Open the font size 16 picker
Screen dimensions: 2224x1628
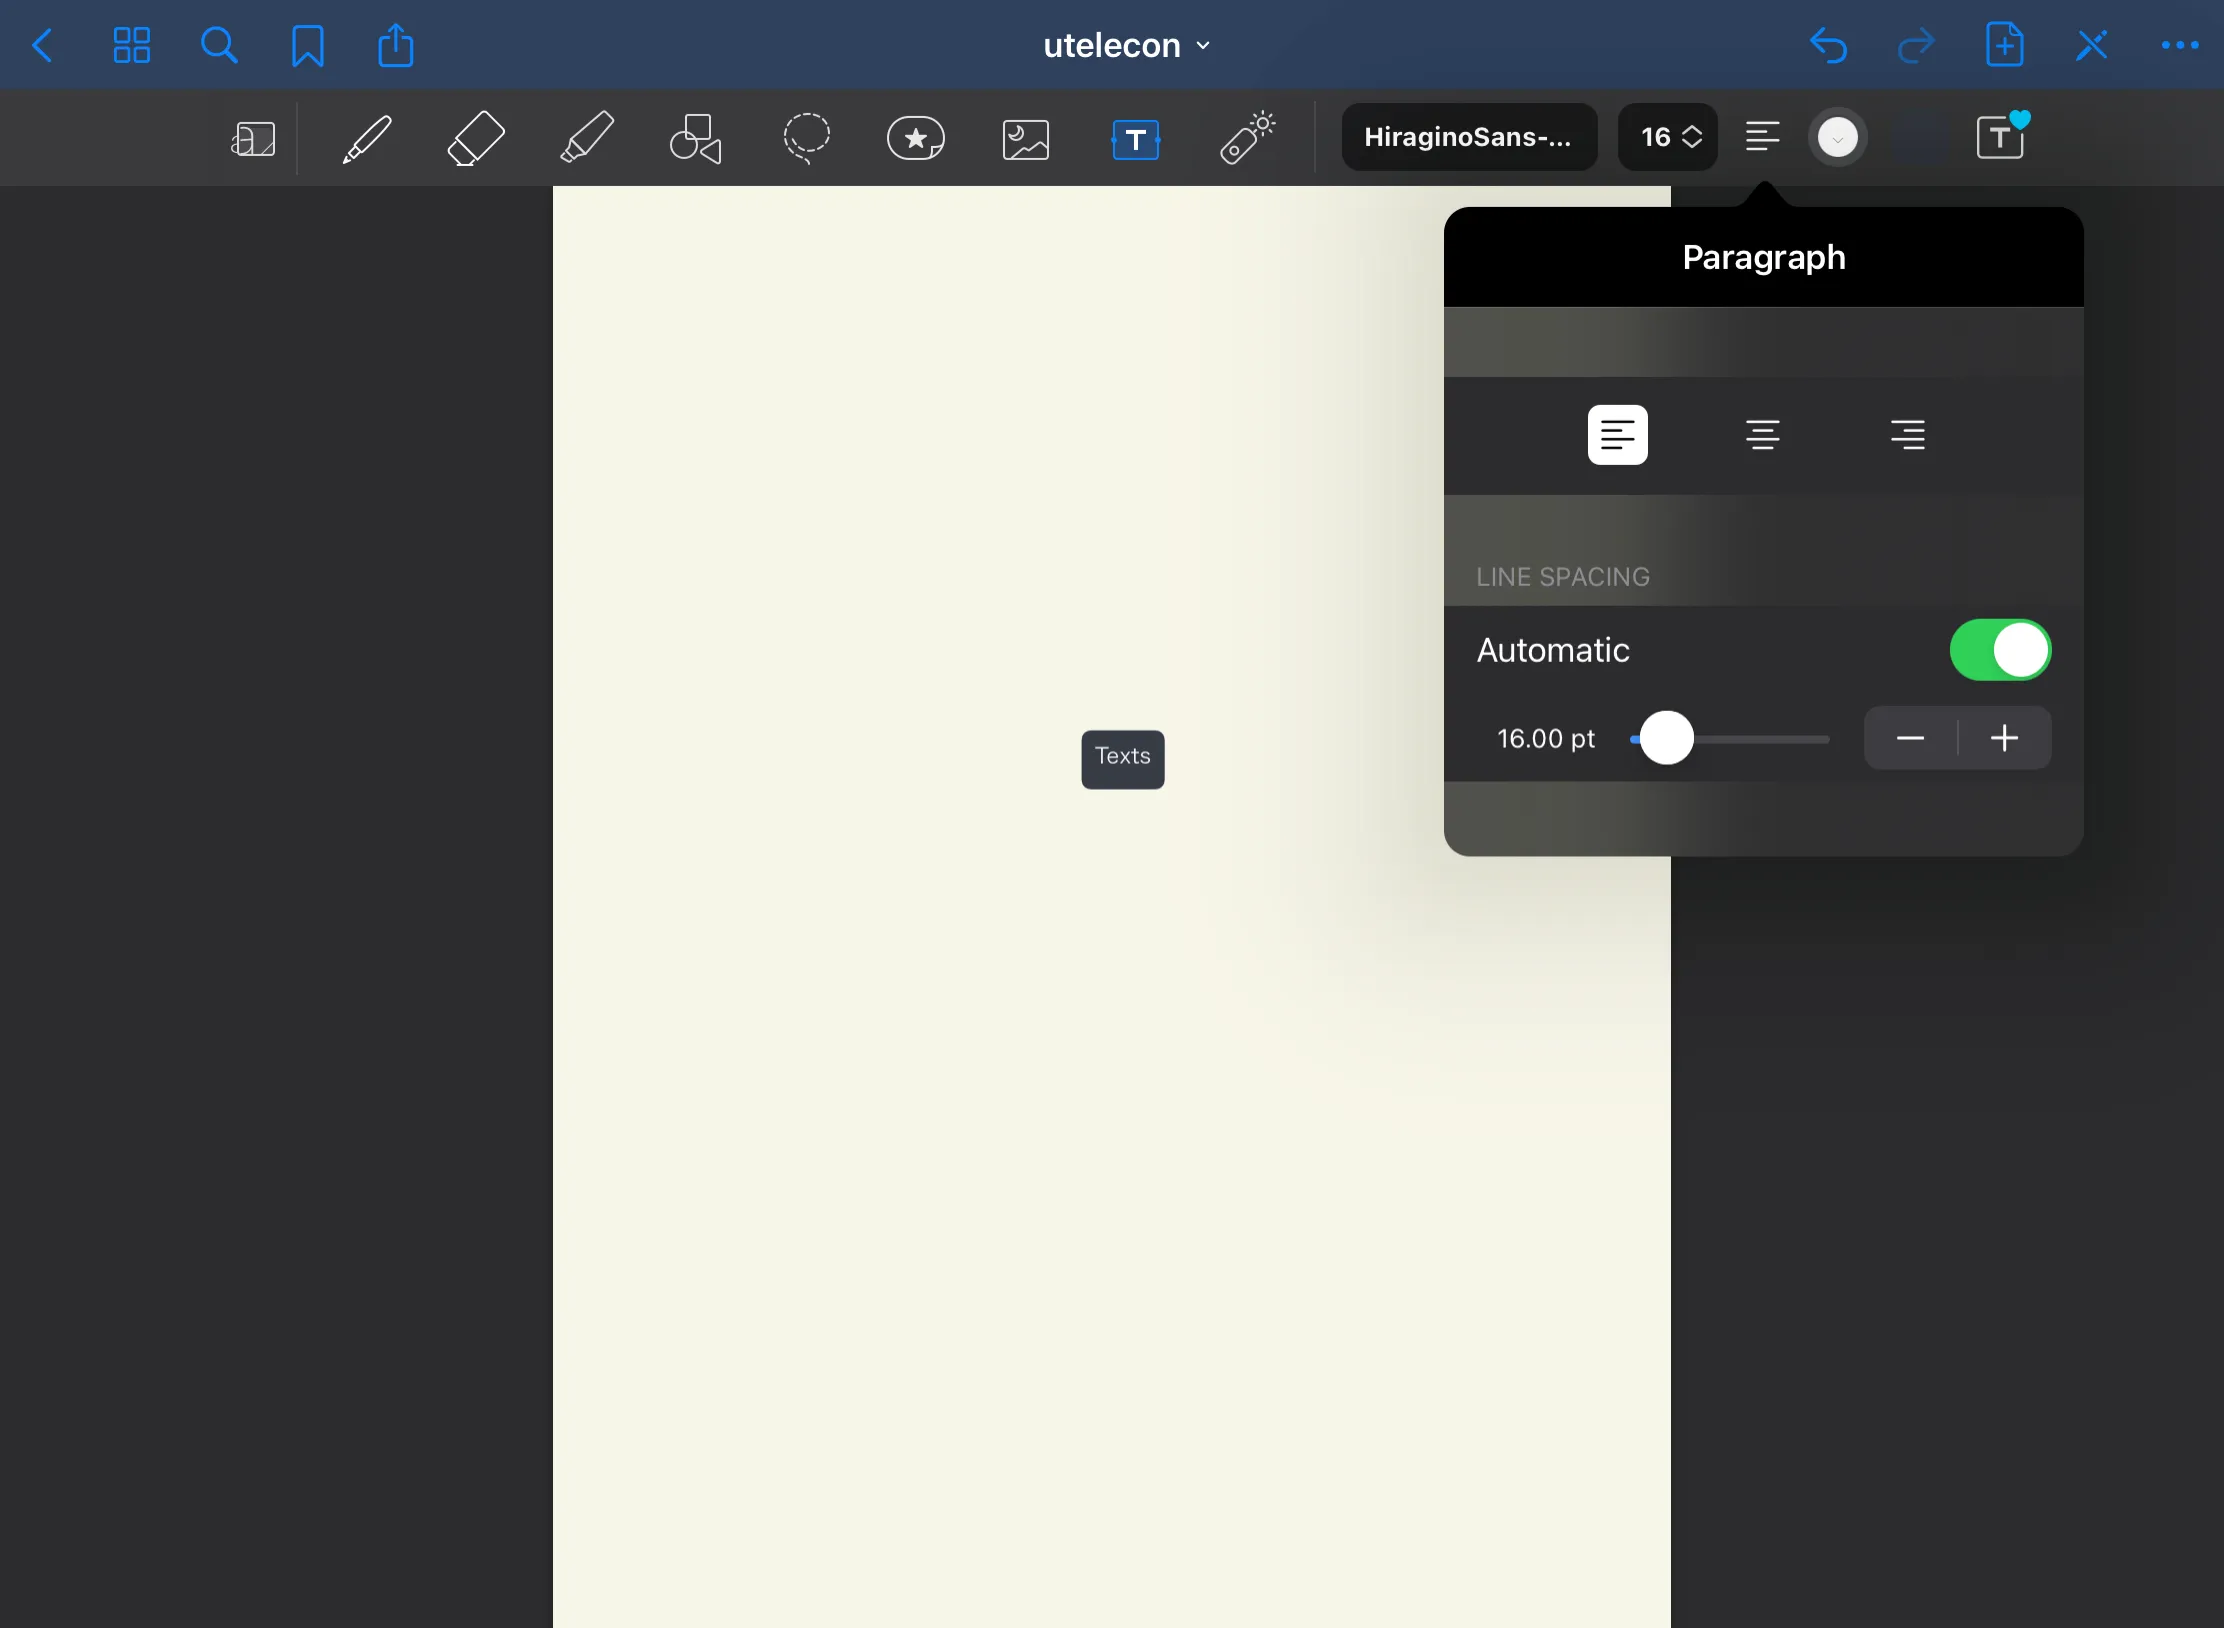(1668, 137)
